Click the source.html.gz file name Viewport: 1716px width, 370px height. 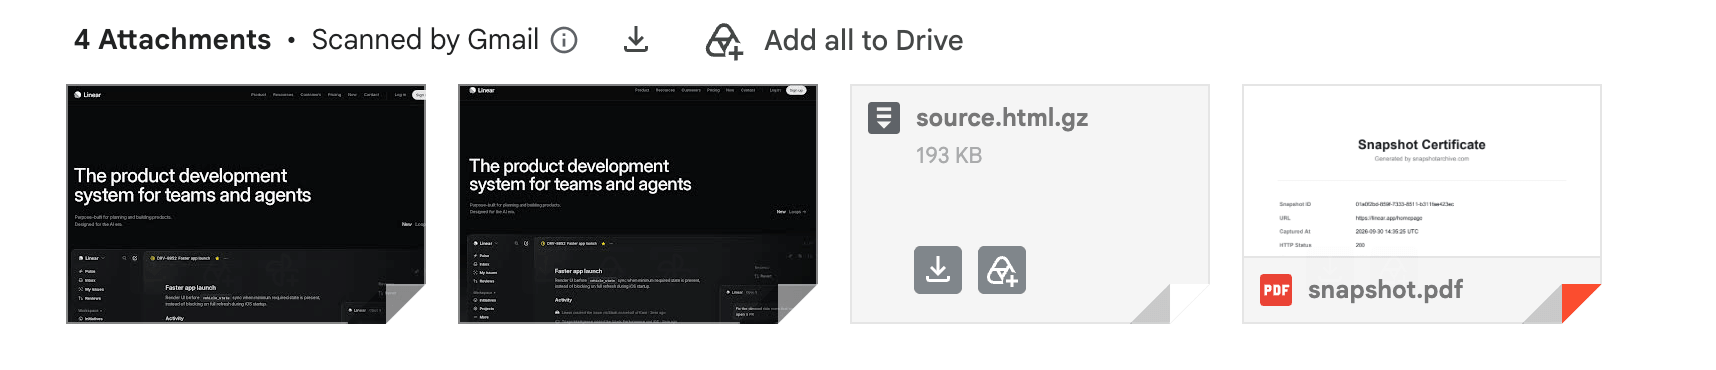tap(1002, 118)
